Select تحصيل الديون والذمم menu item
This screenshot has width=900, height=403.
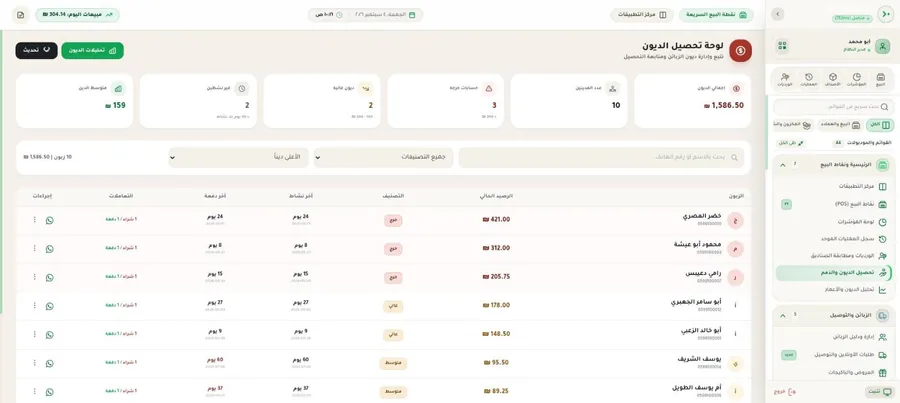(x=832, y=273)
